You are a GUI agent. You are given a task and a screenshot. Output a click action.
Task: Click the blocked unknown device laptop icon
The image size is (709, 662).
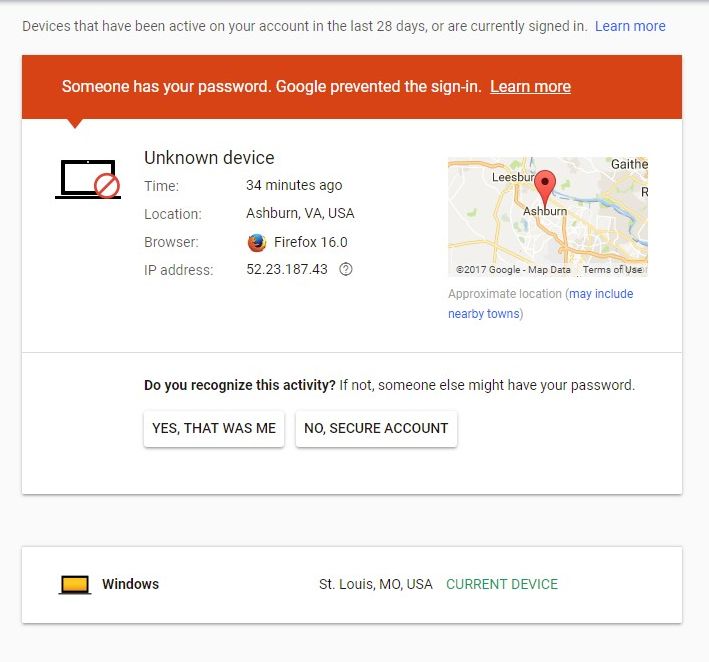pyautogui.click(x=88, y=179)
